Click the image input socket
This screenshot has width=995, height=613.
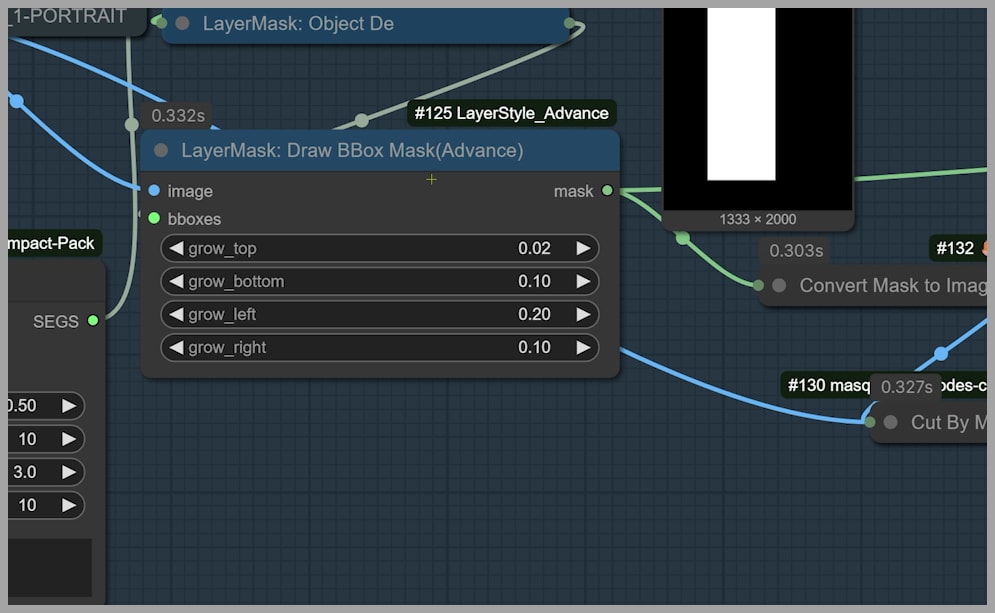coord(154,191)
